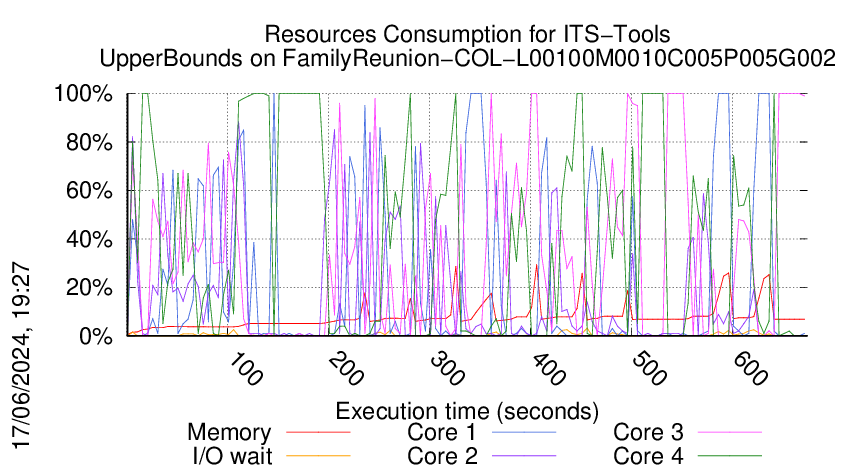The width and height of the screenshot is (850, 475).
Task: Click the I/O wait legend label
Action: point(232,457)
